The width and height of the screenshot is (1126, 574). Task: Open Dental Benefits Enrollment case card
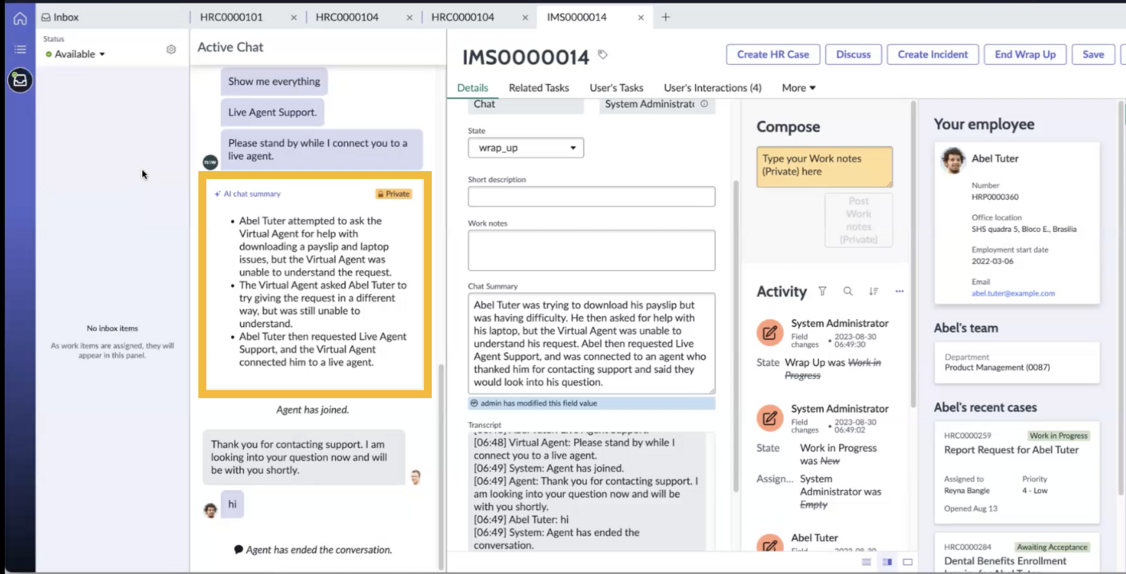click(x=1017, y=553)
